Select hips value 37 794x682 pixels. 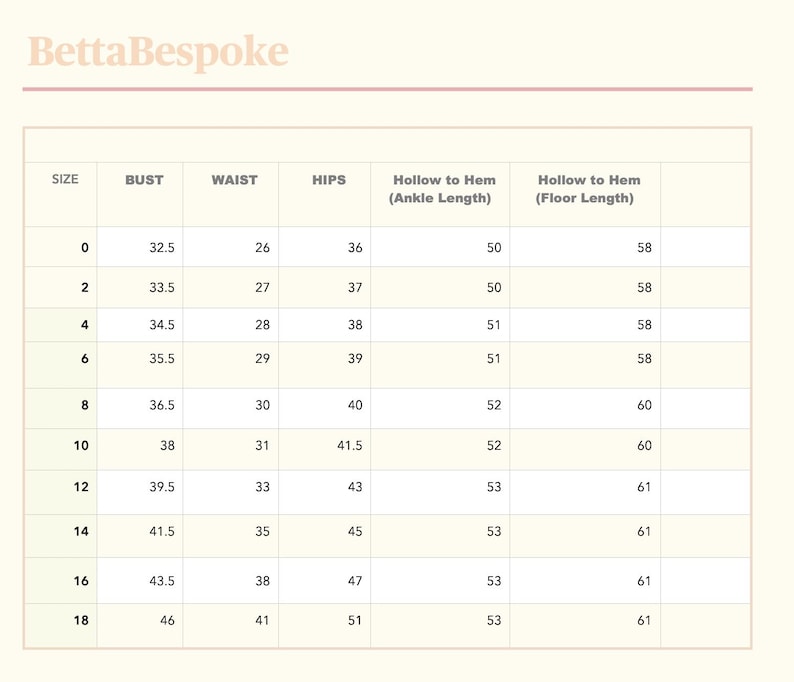[355, 288]
